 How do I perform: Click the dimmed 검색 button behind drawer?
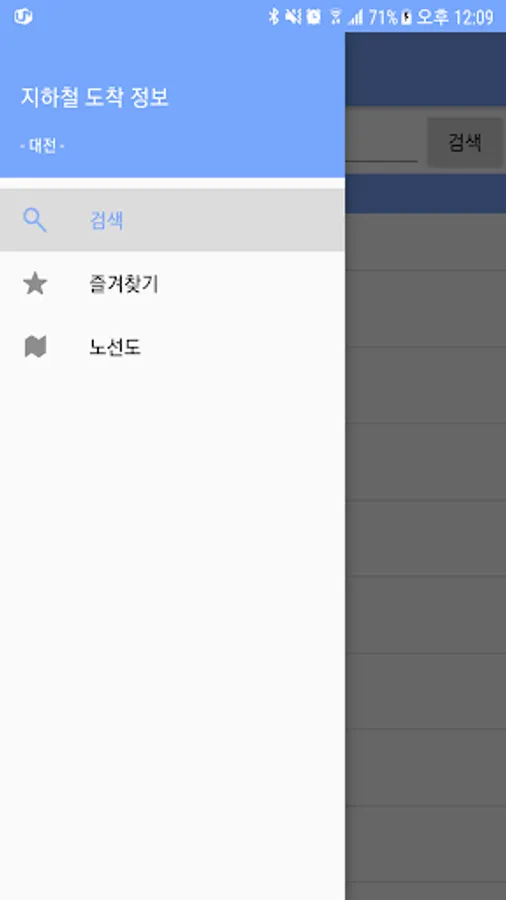tap(465, 142)
